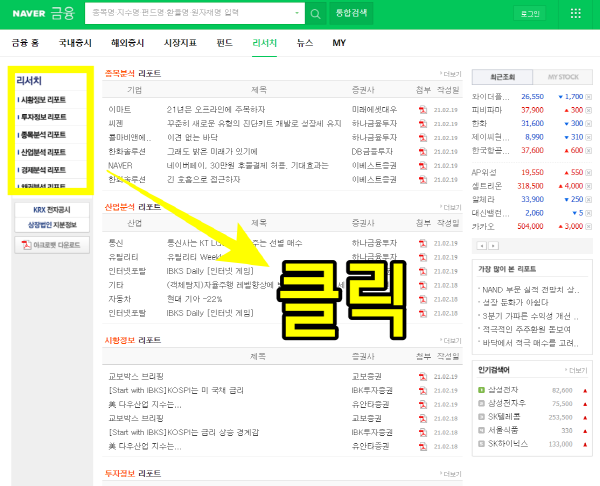The height and width of the screenshot is (486, 600).
Task: Go to previous page of recent stocks
Action: [x=482, y=246]
